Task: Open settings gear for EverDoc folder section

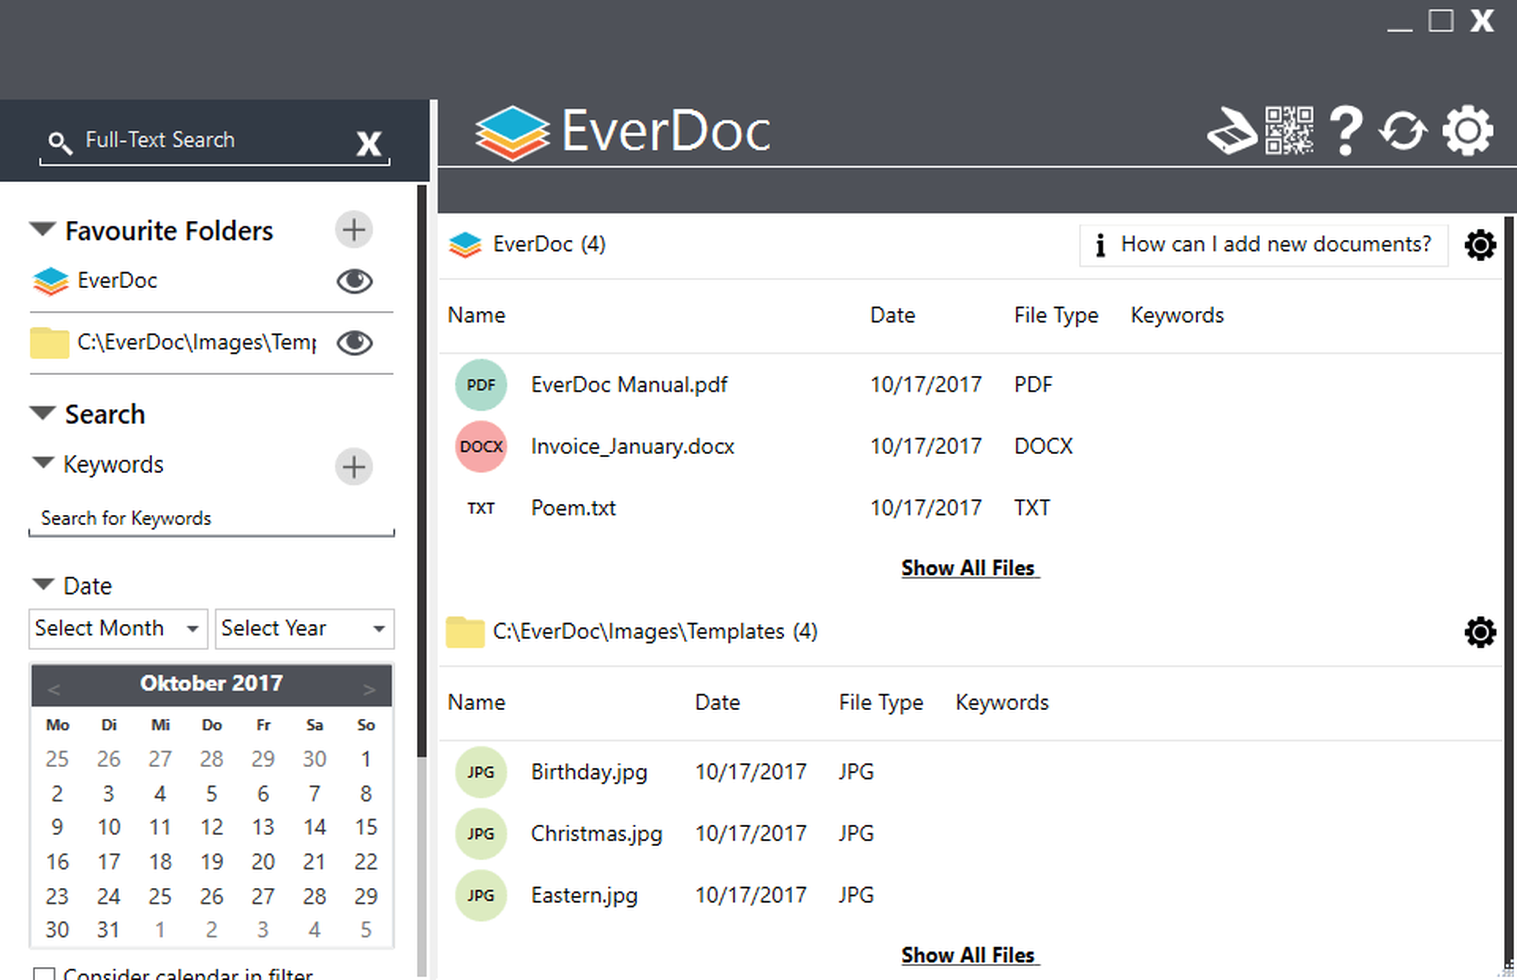Action: 1480,245
